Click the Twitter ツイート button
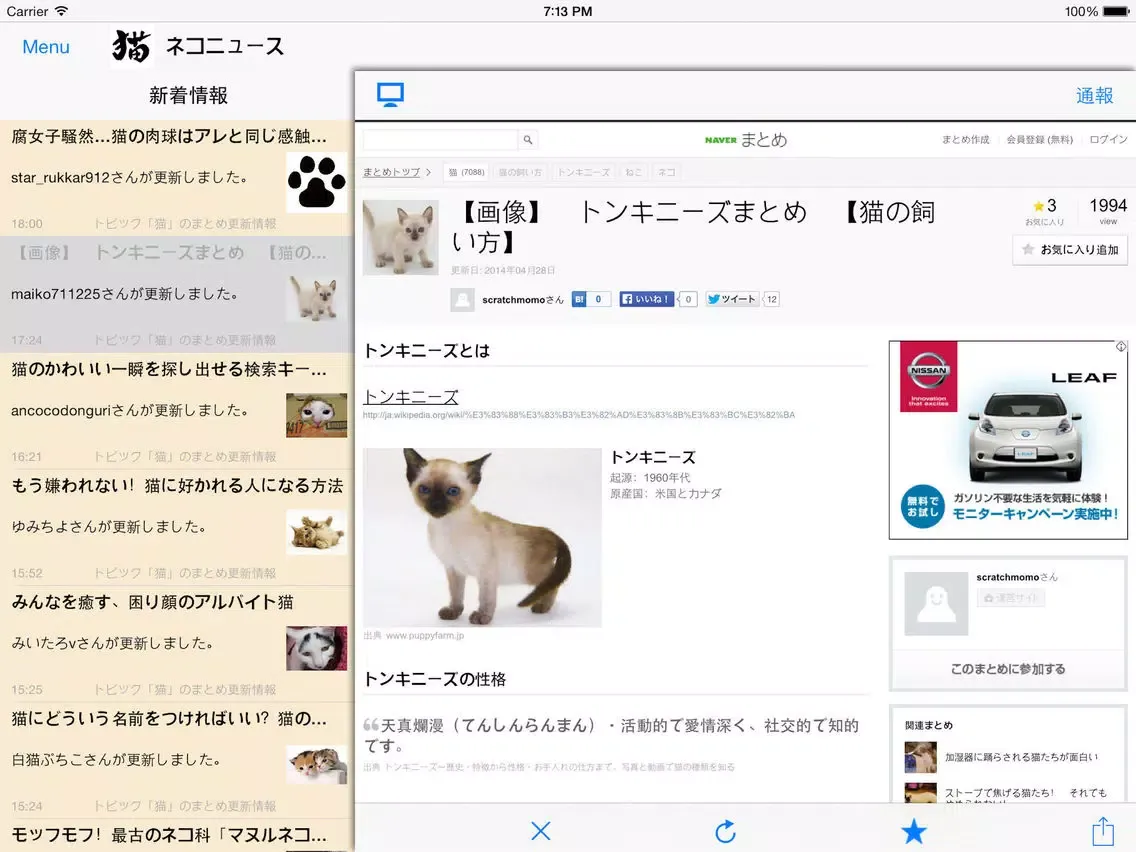Screen dimensions: 1136x852 [732, 299]
